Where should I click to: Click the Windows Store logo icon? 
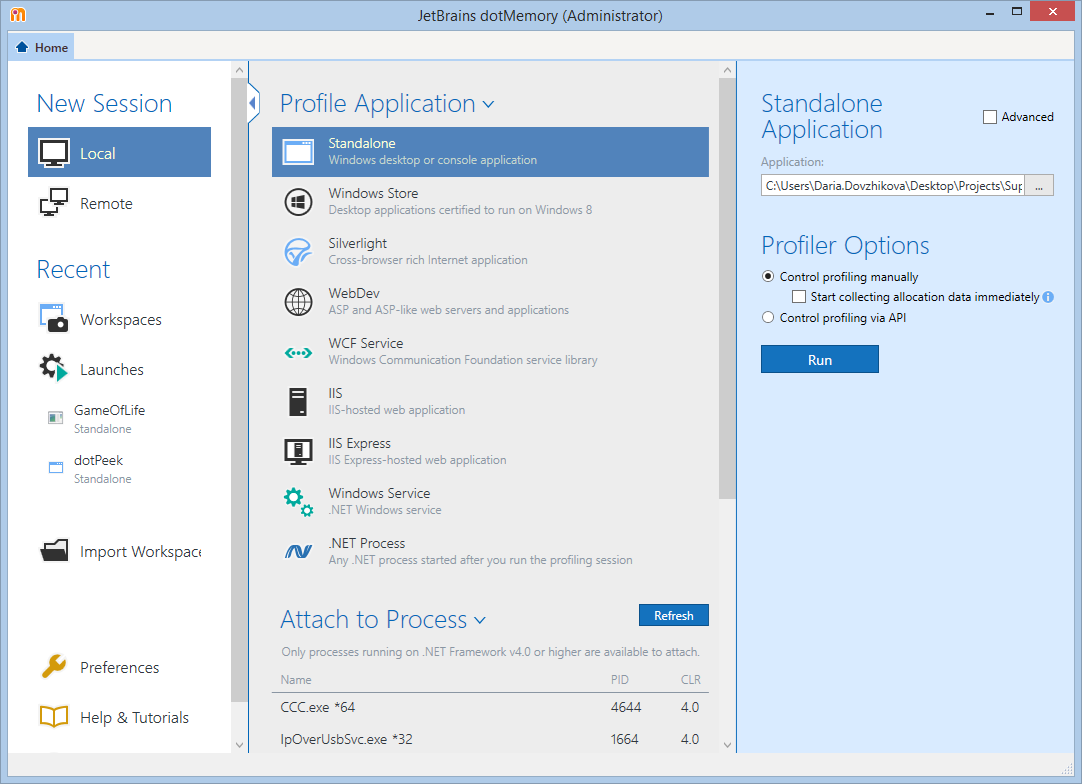(299, 202)
